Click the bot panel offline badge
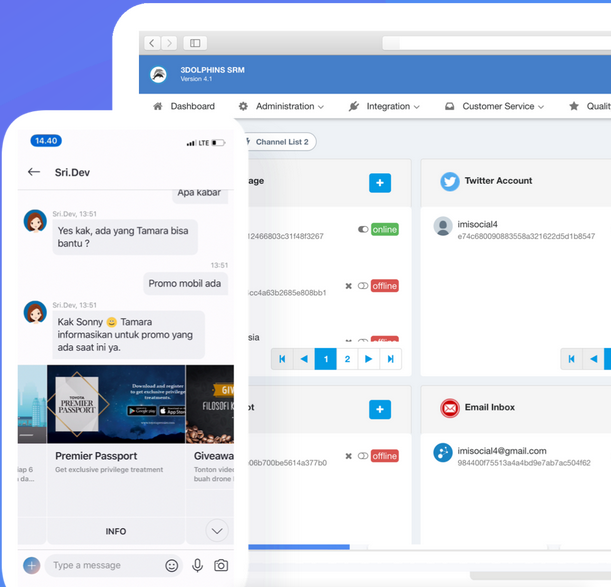 click(385, 456)
